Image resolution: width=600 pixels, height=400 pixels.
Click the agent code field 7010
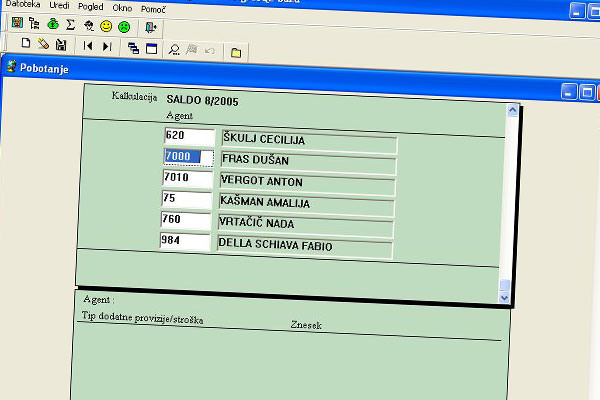point(188,178)
